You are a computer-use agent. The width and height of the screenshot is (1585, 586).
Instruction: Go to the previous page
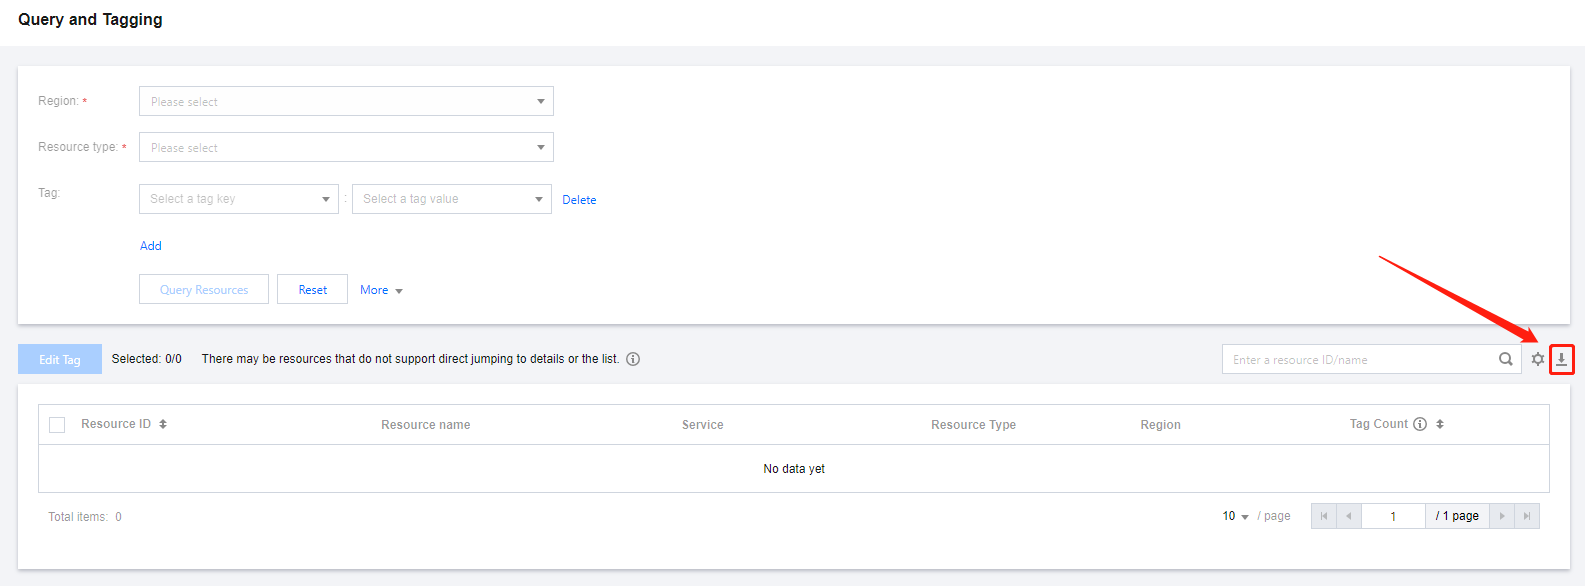point(1349,516)
